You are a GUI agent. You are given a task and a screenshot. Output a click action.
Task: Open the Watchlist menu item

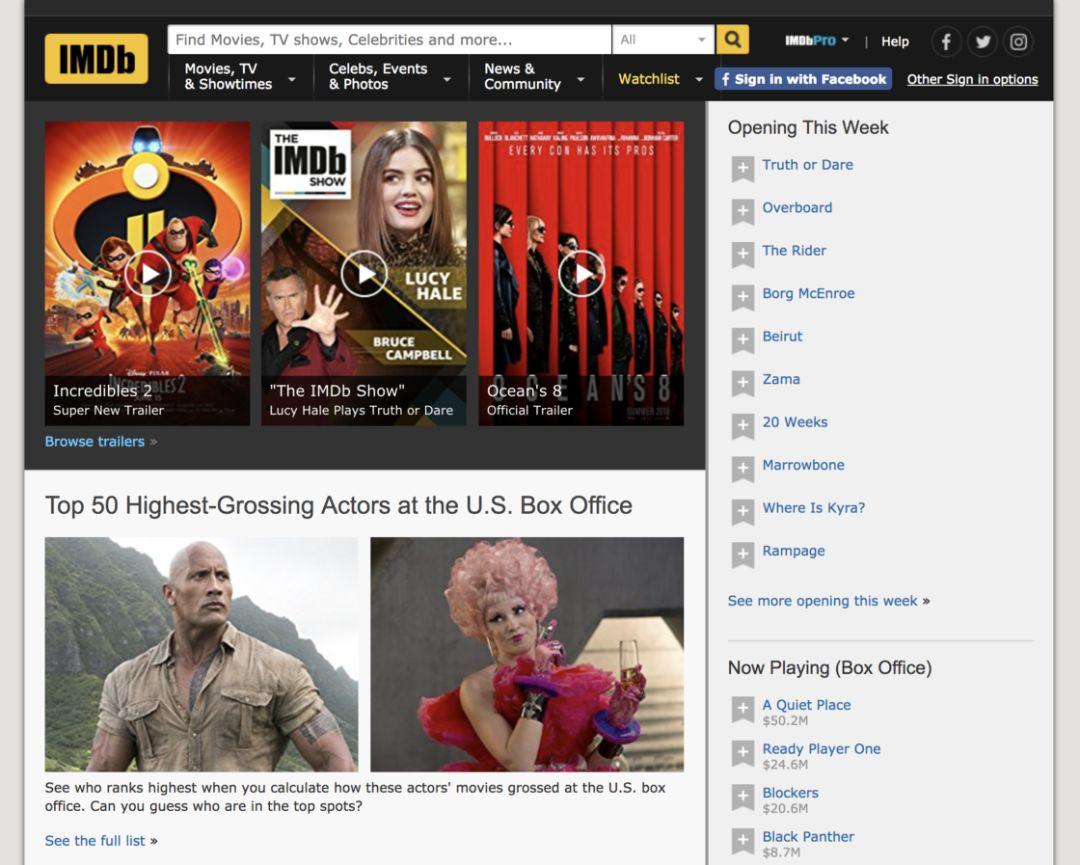648,79
